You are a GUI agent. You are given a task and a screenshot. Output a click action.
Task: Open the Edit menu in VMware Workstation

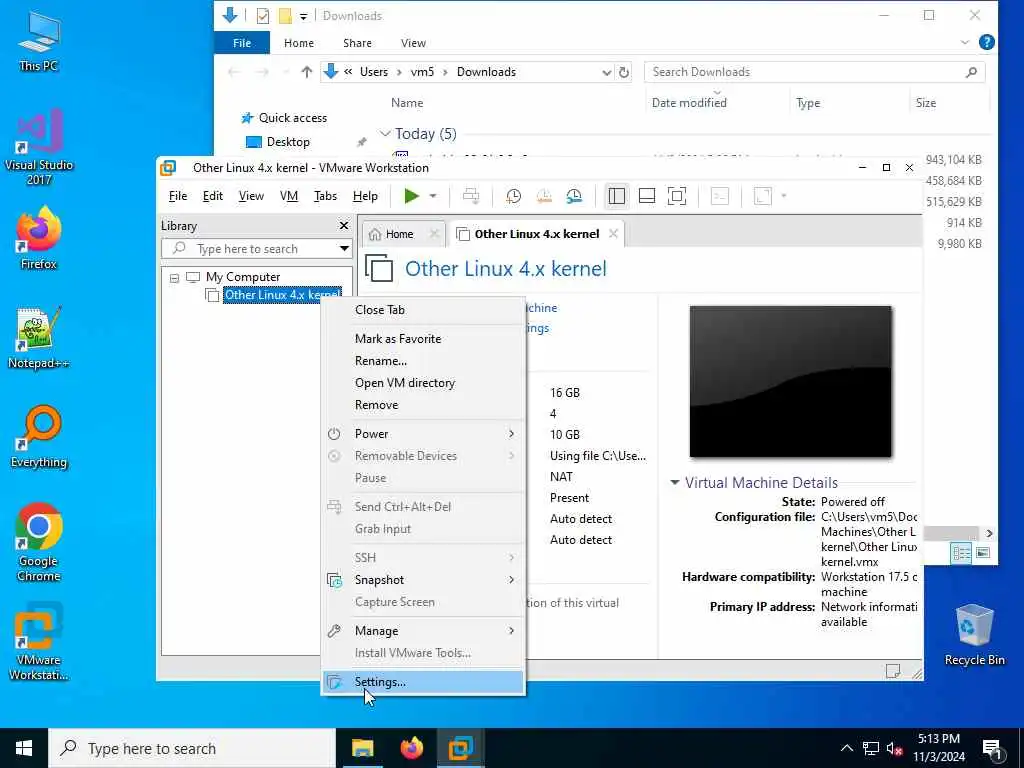click(x=212, y=196)
